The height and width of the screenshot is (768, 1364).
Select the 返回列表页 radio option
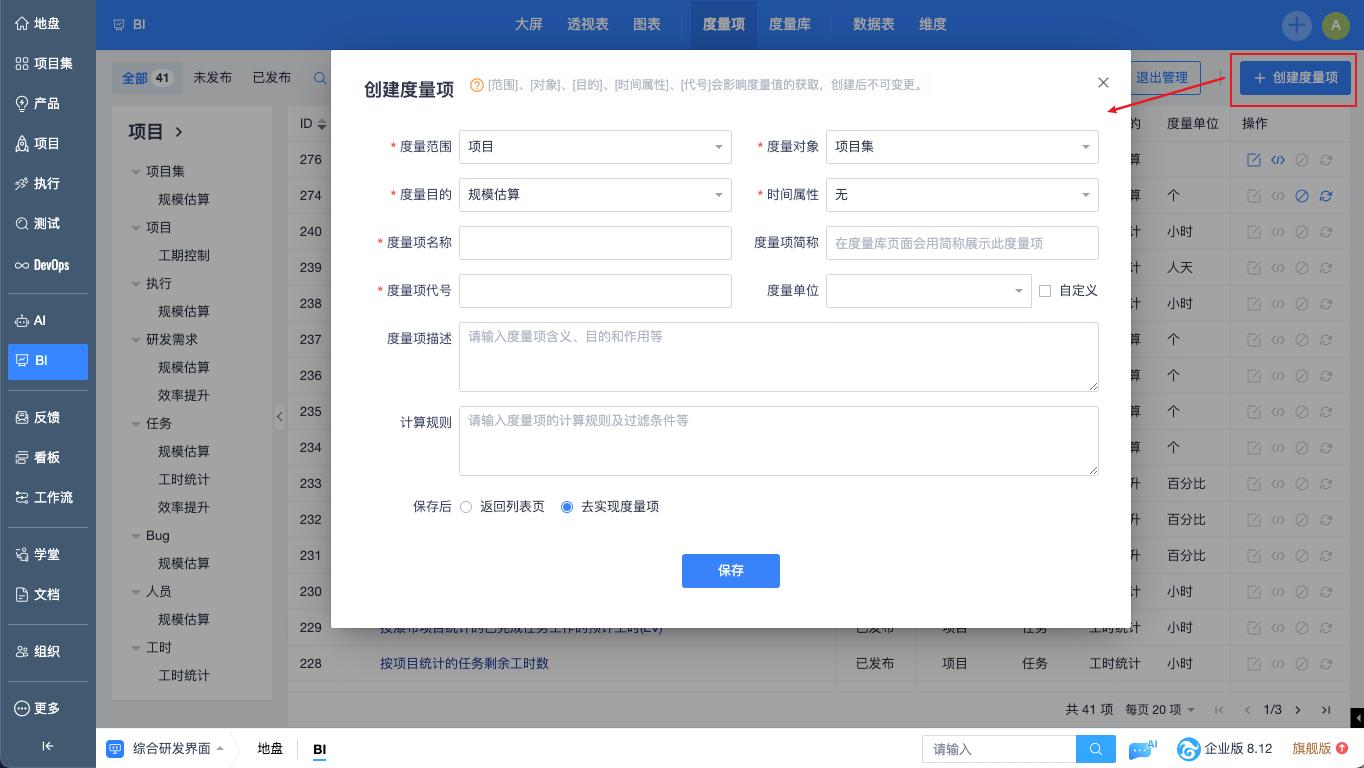pos(466,507)
